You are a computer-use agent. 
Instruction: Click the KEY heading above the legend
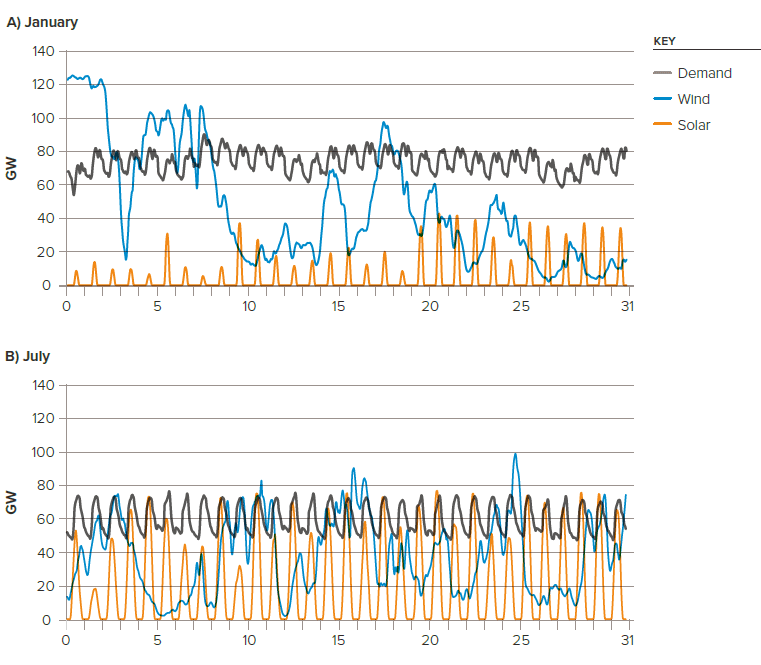click(665, 41)
